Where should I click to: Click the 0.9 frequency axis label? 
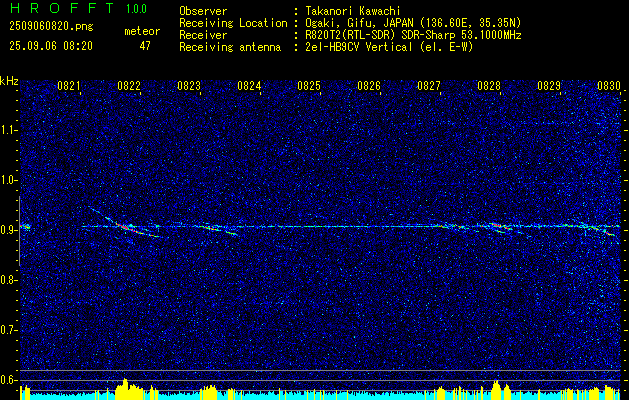[x=8, y=230]
